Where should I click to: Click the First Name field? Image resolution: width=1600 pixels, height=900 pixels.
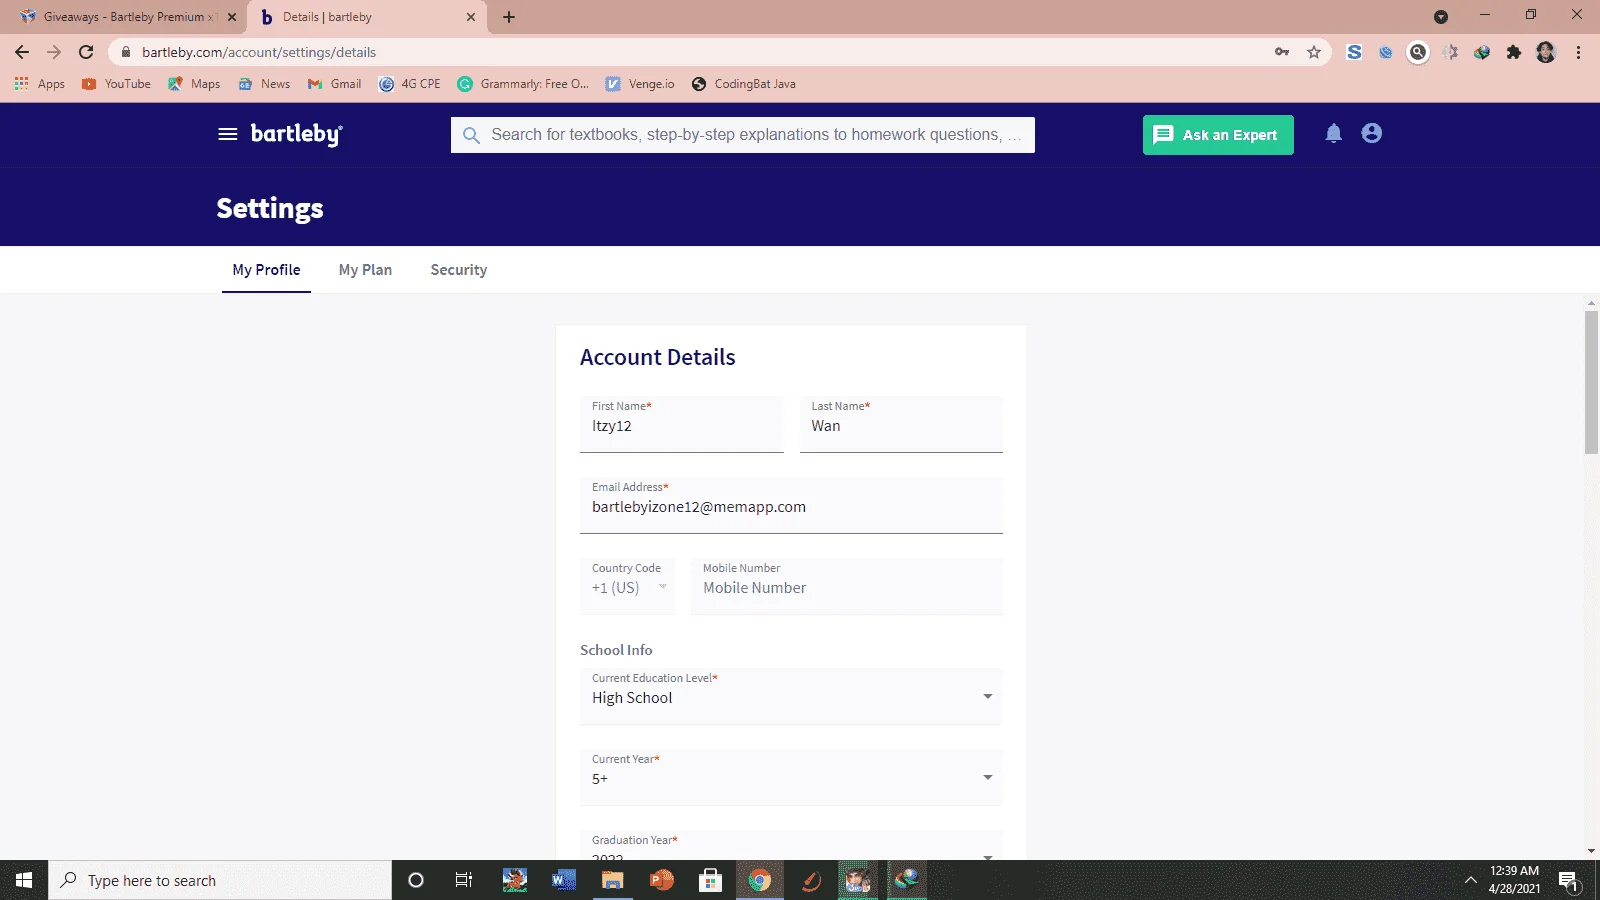tap(682, 424)
